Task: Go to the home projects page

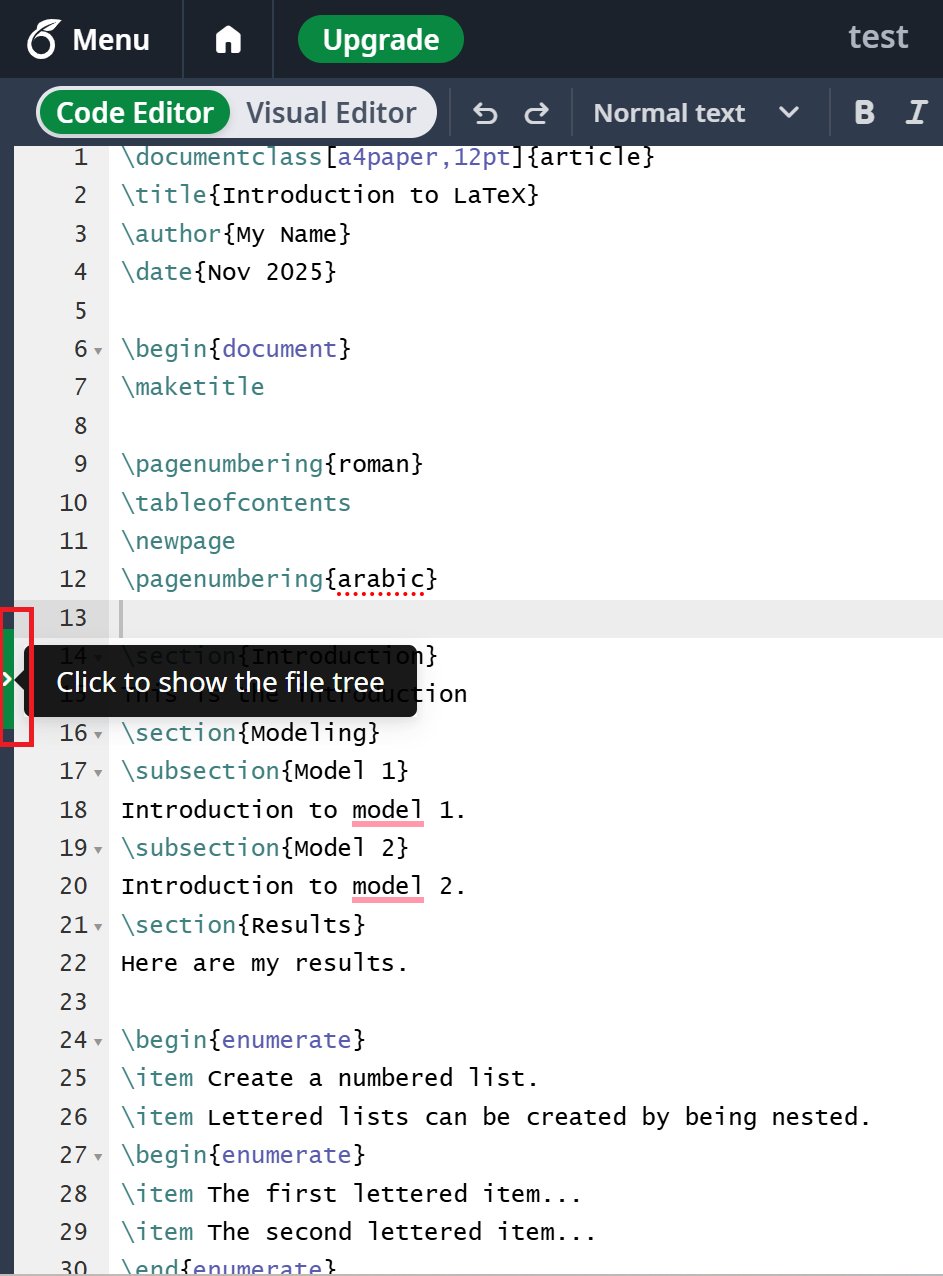Action: point(229,40)
